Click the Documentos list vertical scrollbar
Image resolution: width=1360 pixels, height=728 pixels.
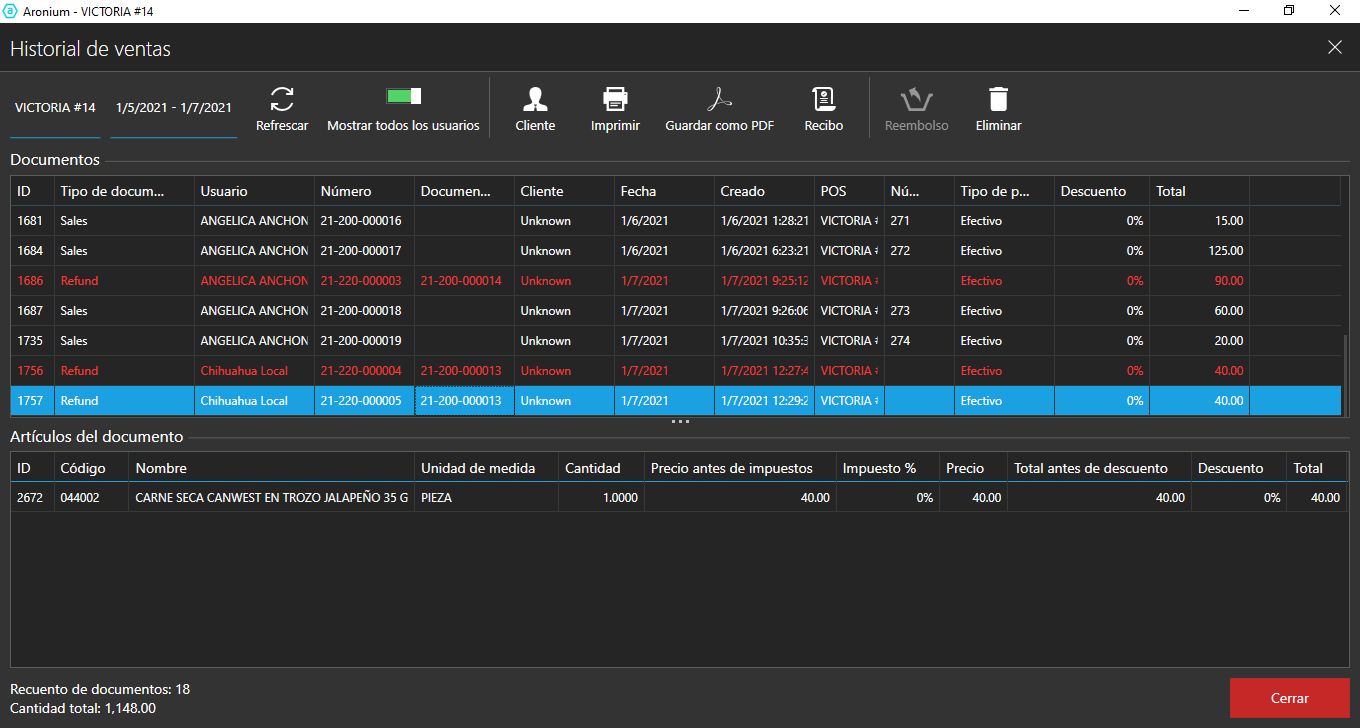(1344, 375)
